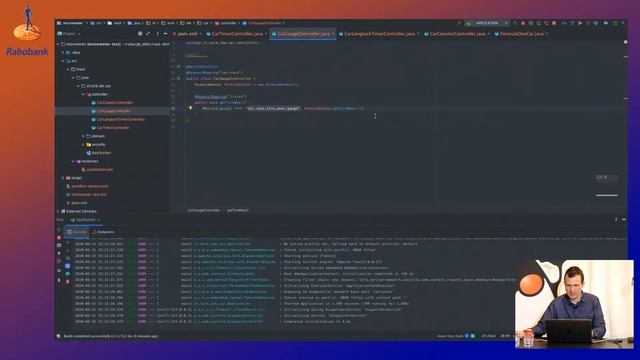This screenshot has height=360, width=640.
Task: Hide the Project tool window
Action: click(165, 34)
